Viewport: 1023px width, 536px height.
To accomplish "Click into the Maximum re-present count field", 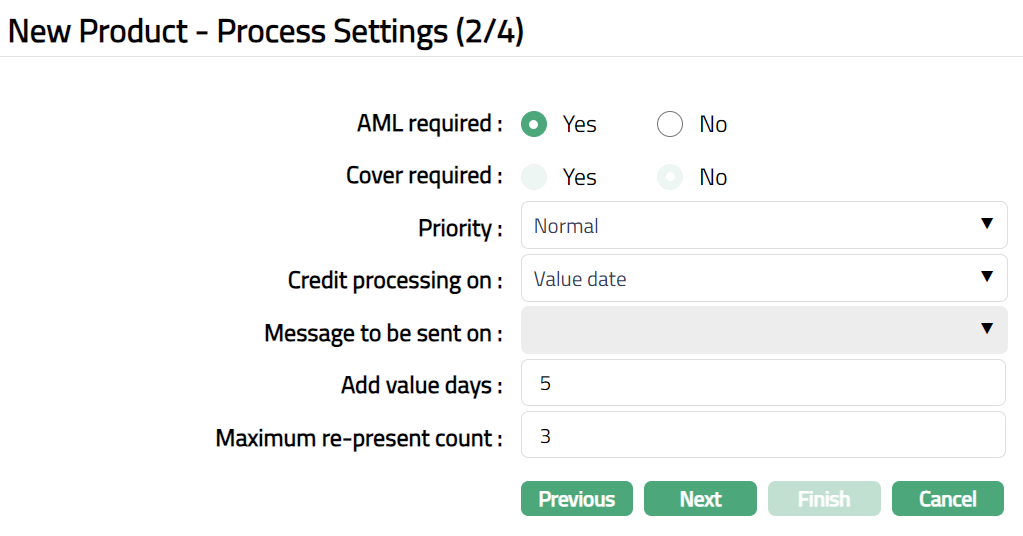I will pos(763,436).
